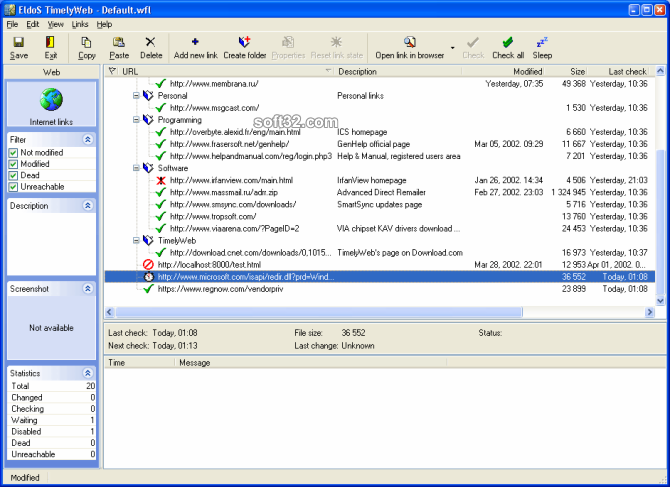Screen dimensions: 670x487
Task: Sort by the Last check column header
Action: click(x=618, y=71)
